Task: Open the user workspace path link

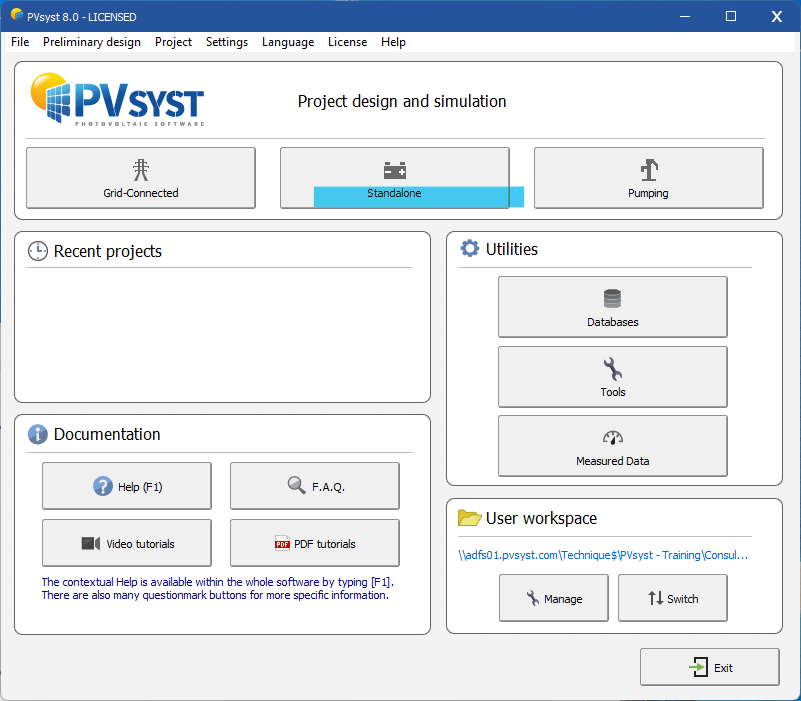Action: (x=603, y=555)
